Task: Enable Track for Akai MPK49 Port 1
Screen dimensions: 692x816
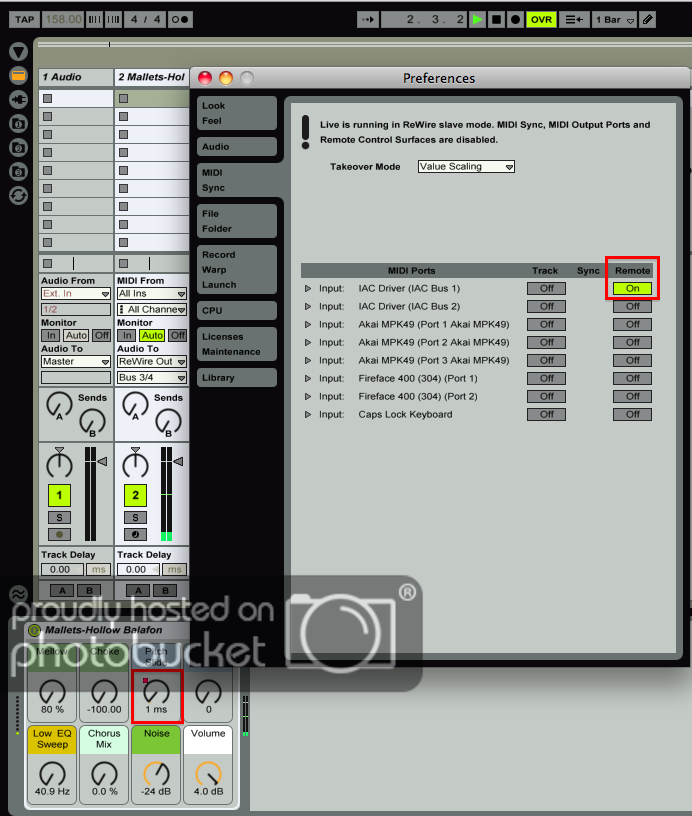Action: [x=546, y=324]
